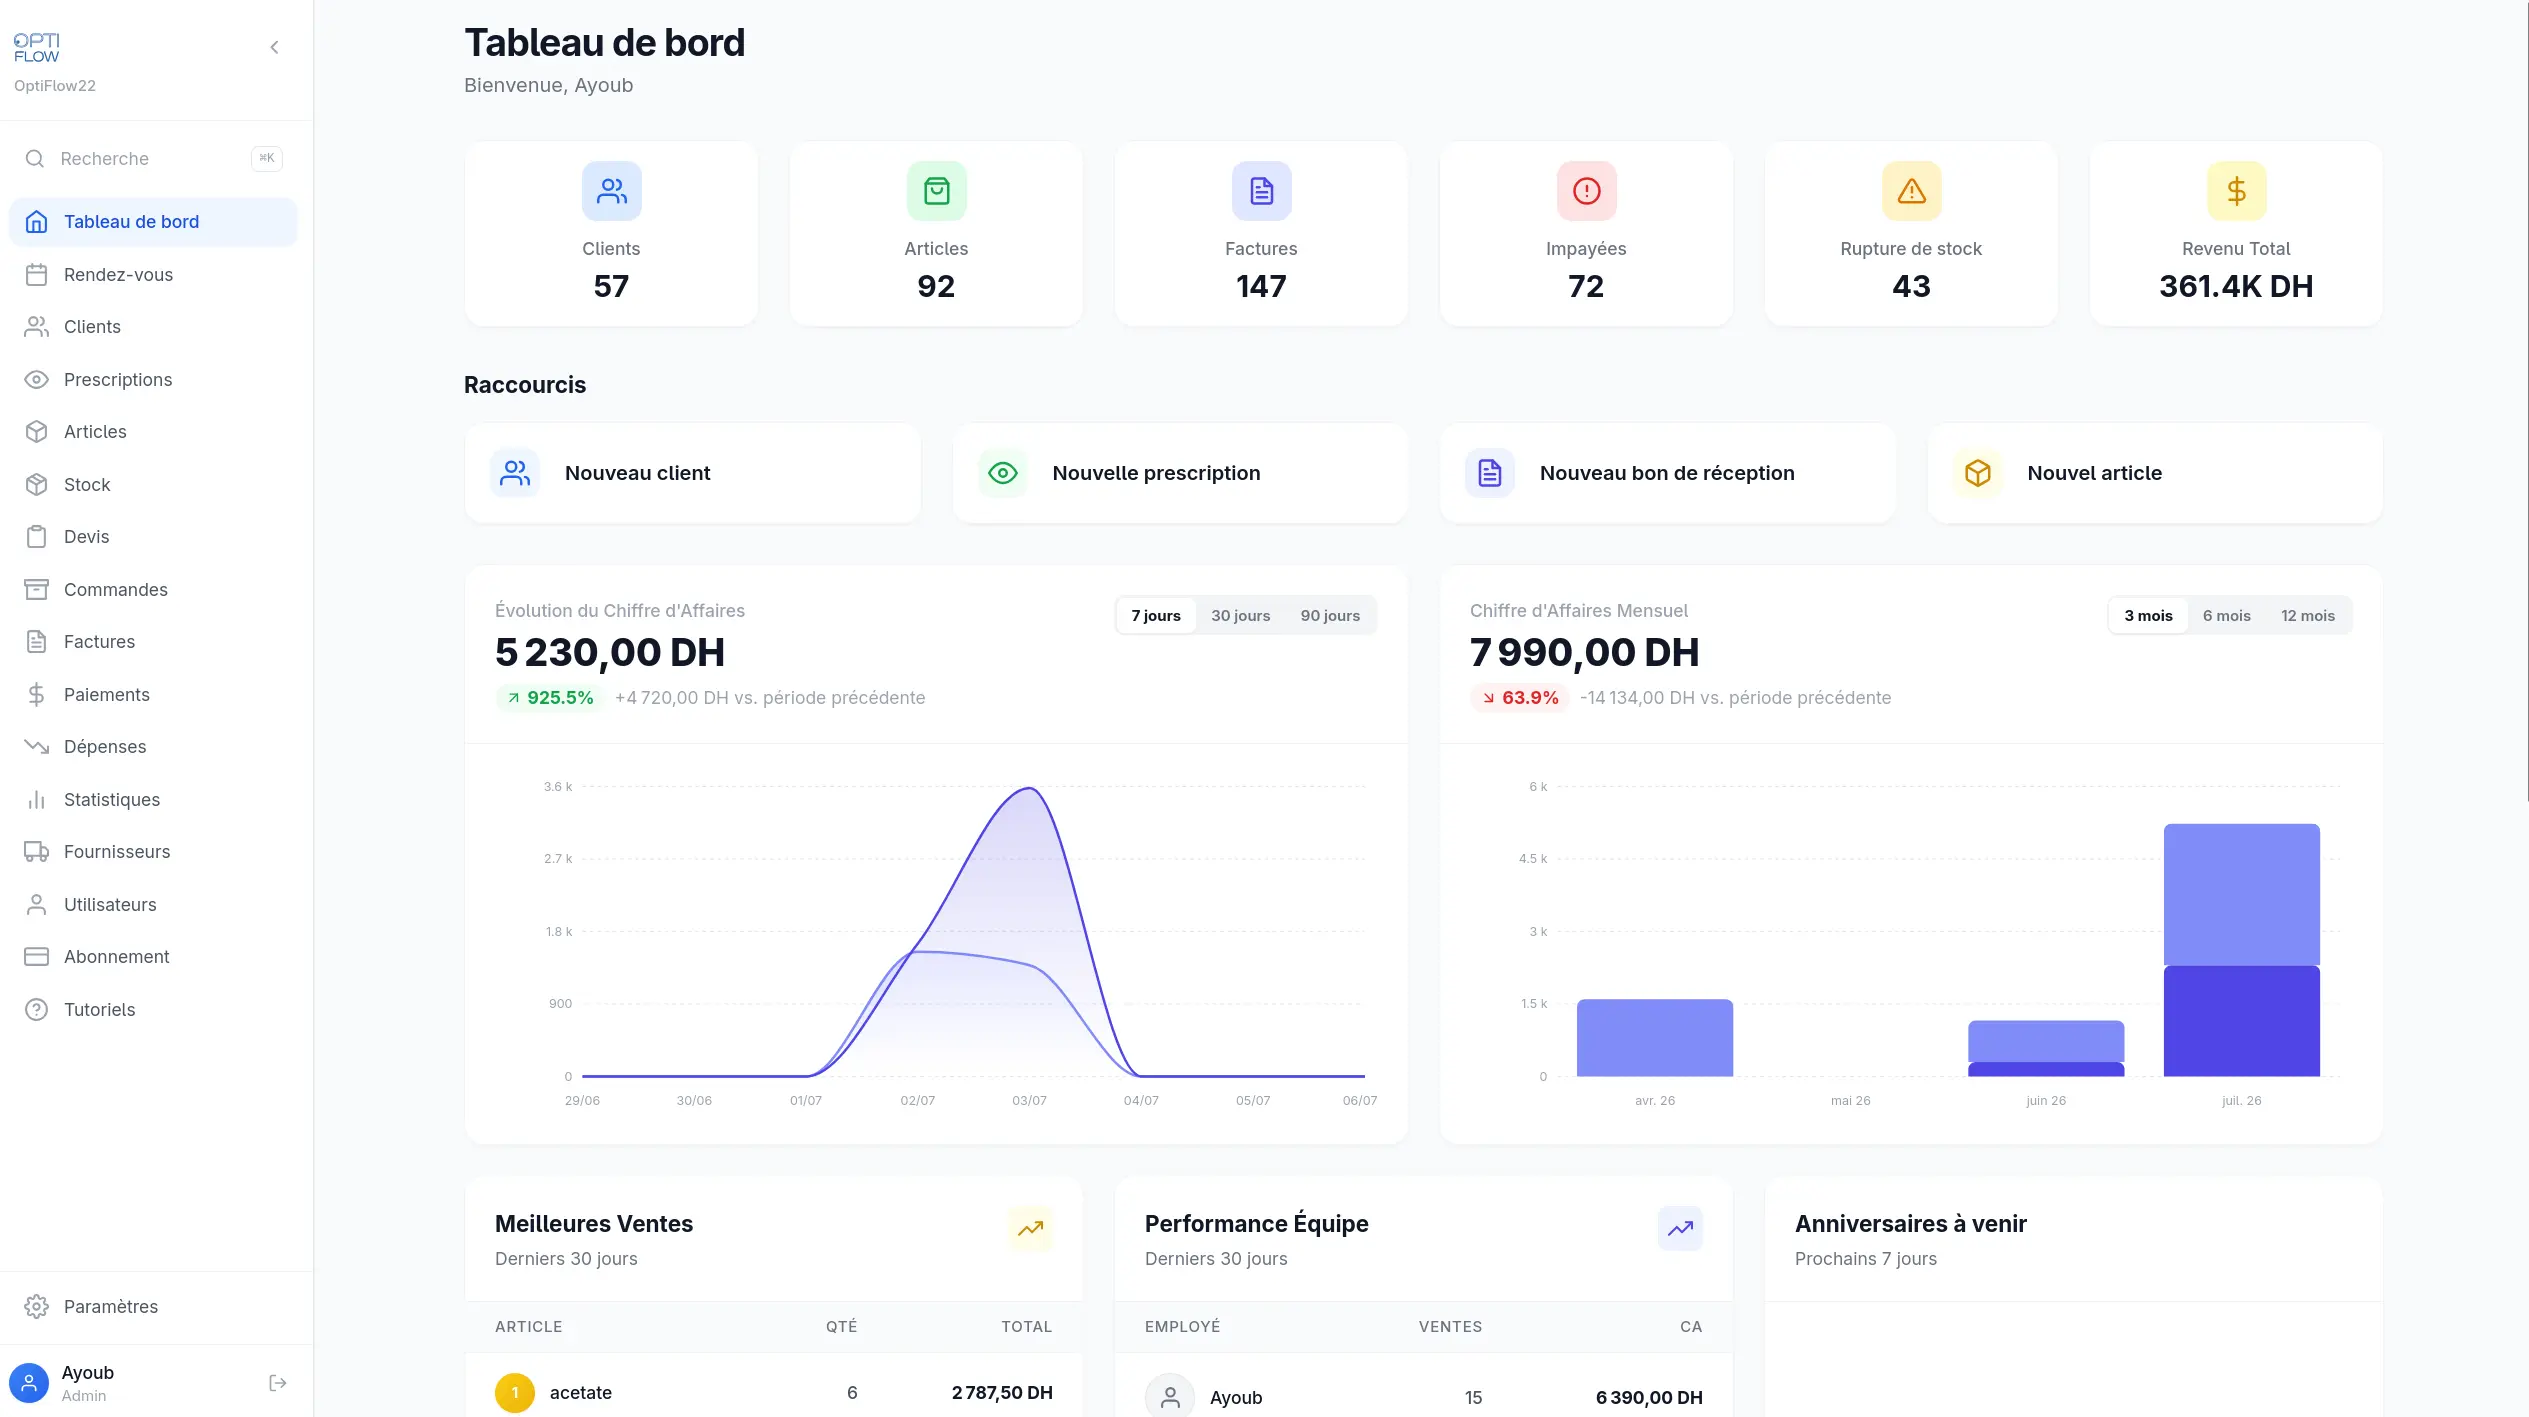This screenshot has height=1417, width=2529.
Task: Select the 7 jours period tab
Action: 1156,615
